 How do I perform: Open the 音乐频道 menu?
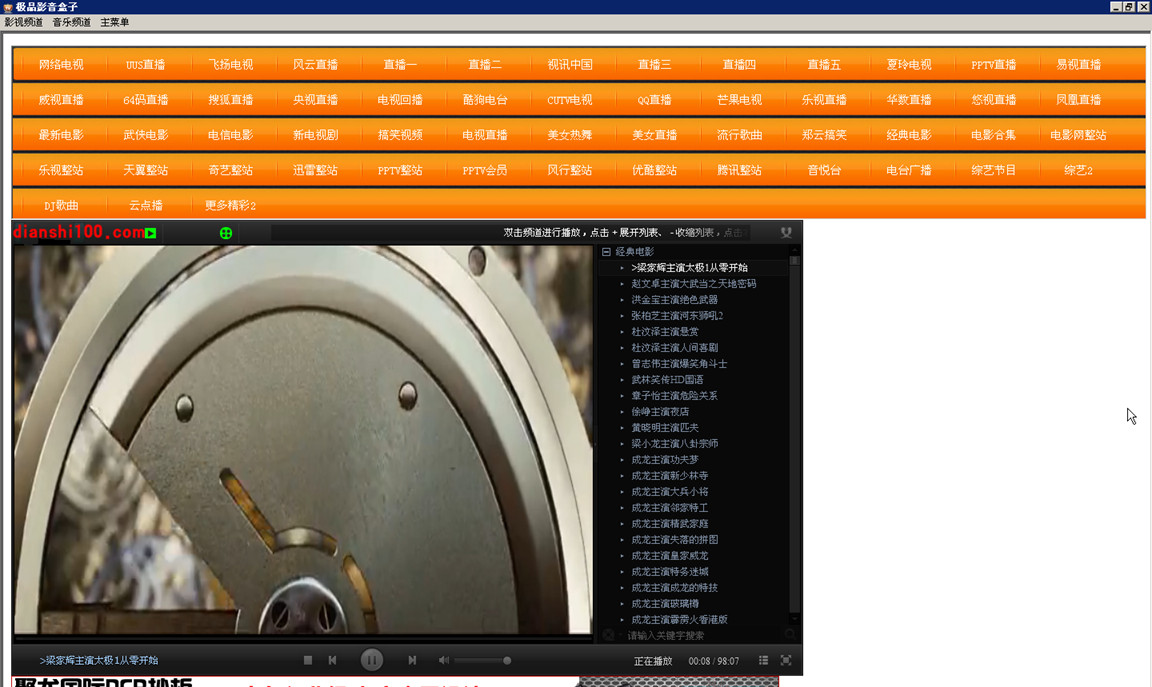coord(71,22)
